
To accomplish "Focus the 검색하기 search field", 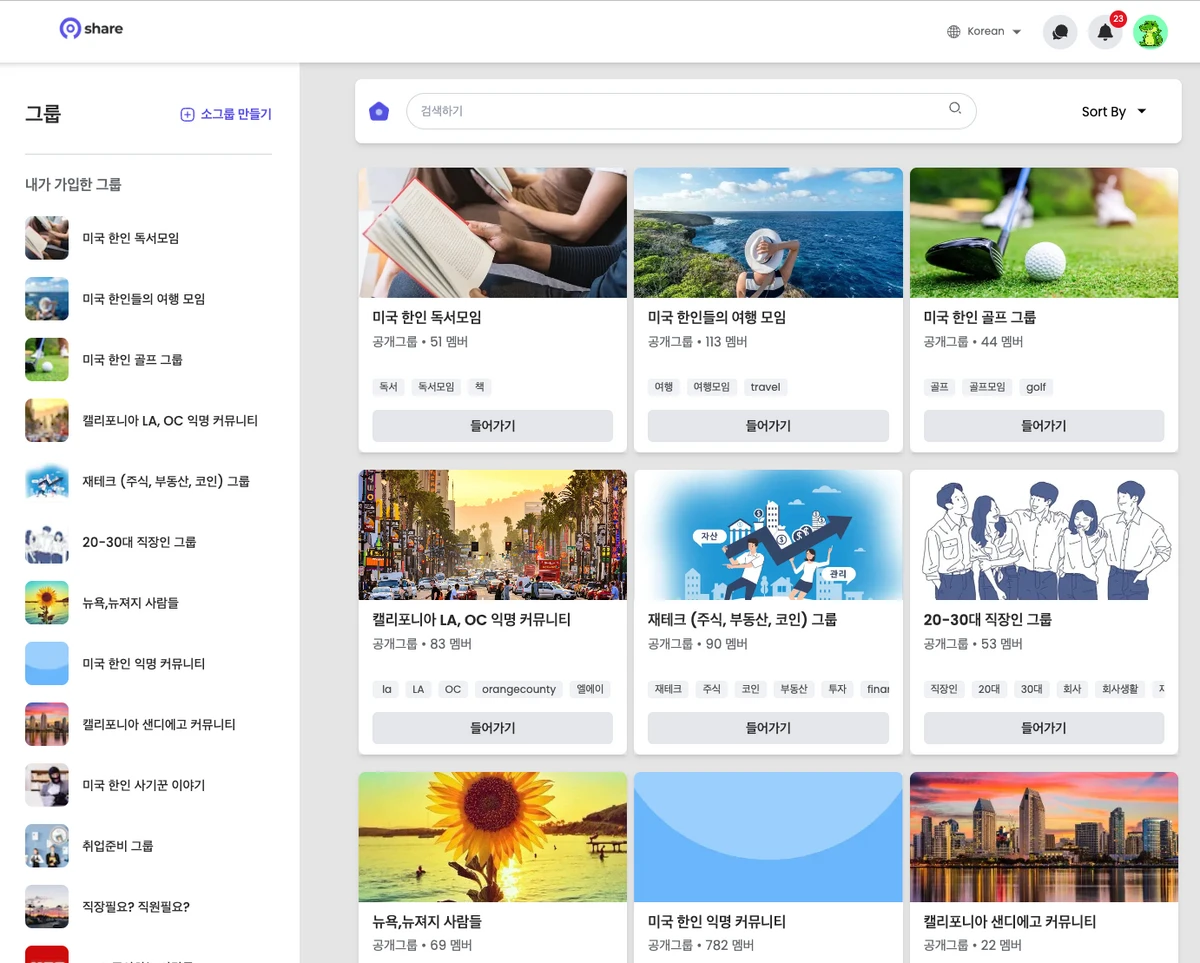I will pos(691,111).
